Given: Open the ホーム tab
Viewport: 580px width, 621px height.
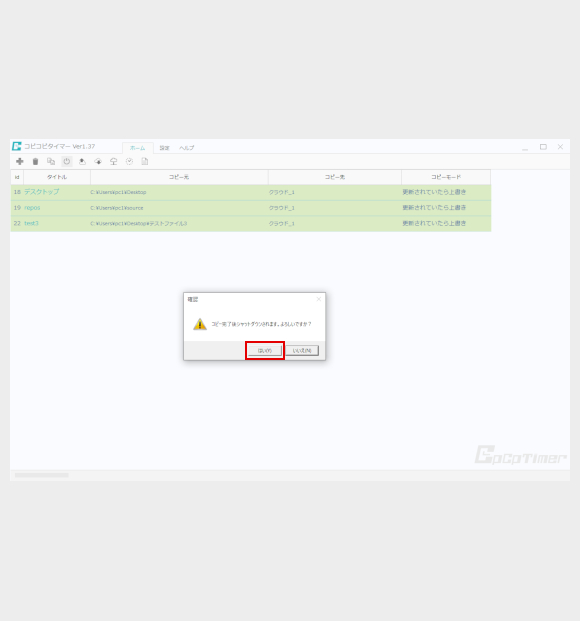Looking at the screenshot, I should point(137,148).
